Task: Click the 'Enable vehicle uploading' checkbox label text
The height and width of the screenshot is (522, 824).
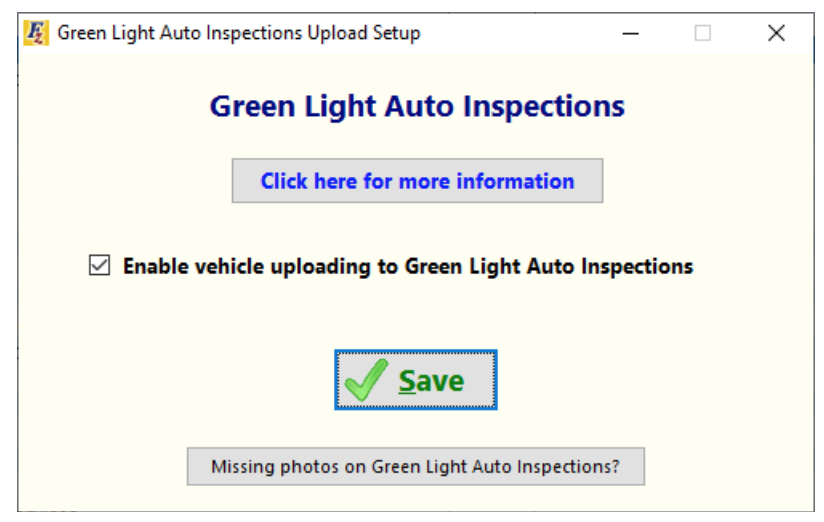Action: (407, 267)
